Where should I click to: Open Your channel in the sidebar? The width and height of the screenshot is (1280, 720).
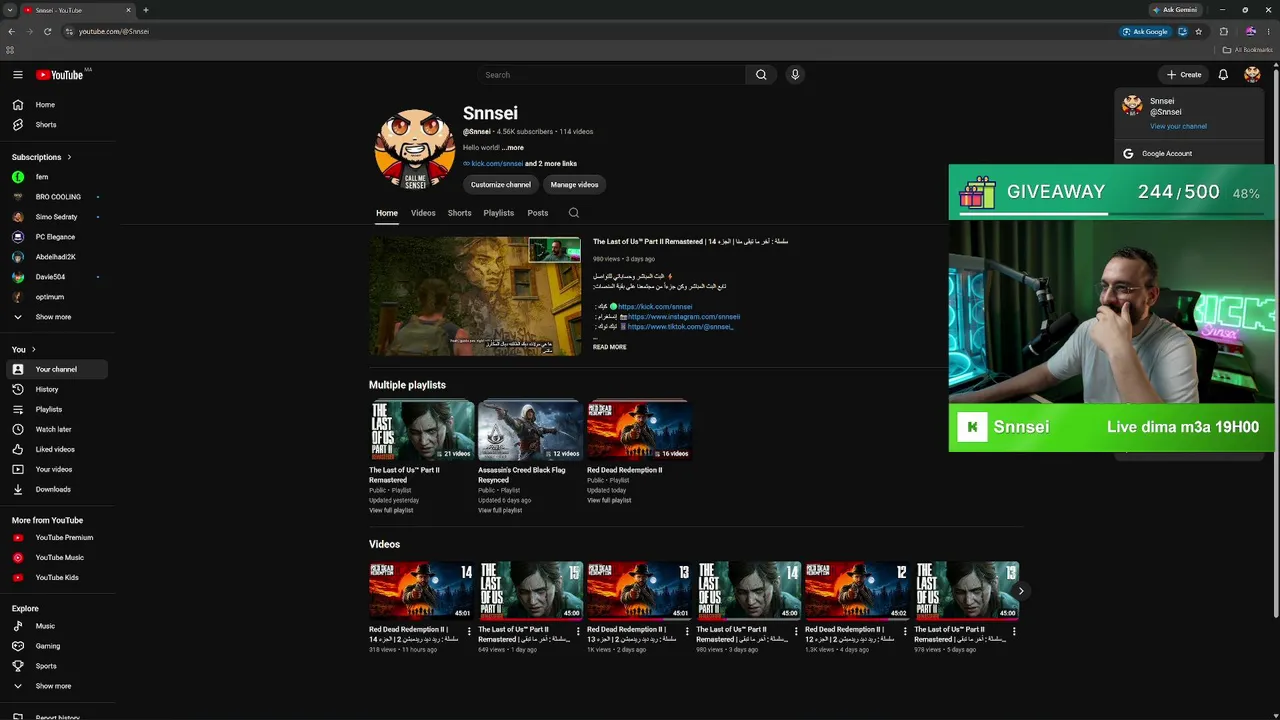pyautogui.click(x=56, y=369)
